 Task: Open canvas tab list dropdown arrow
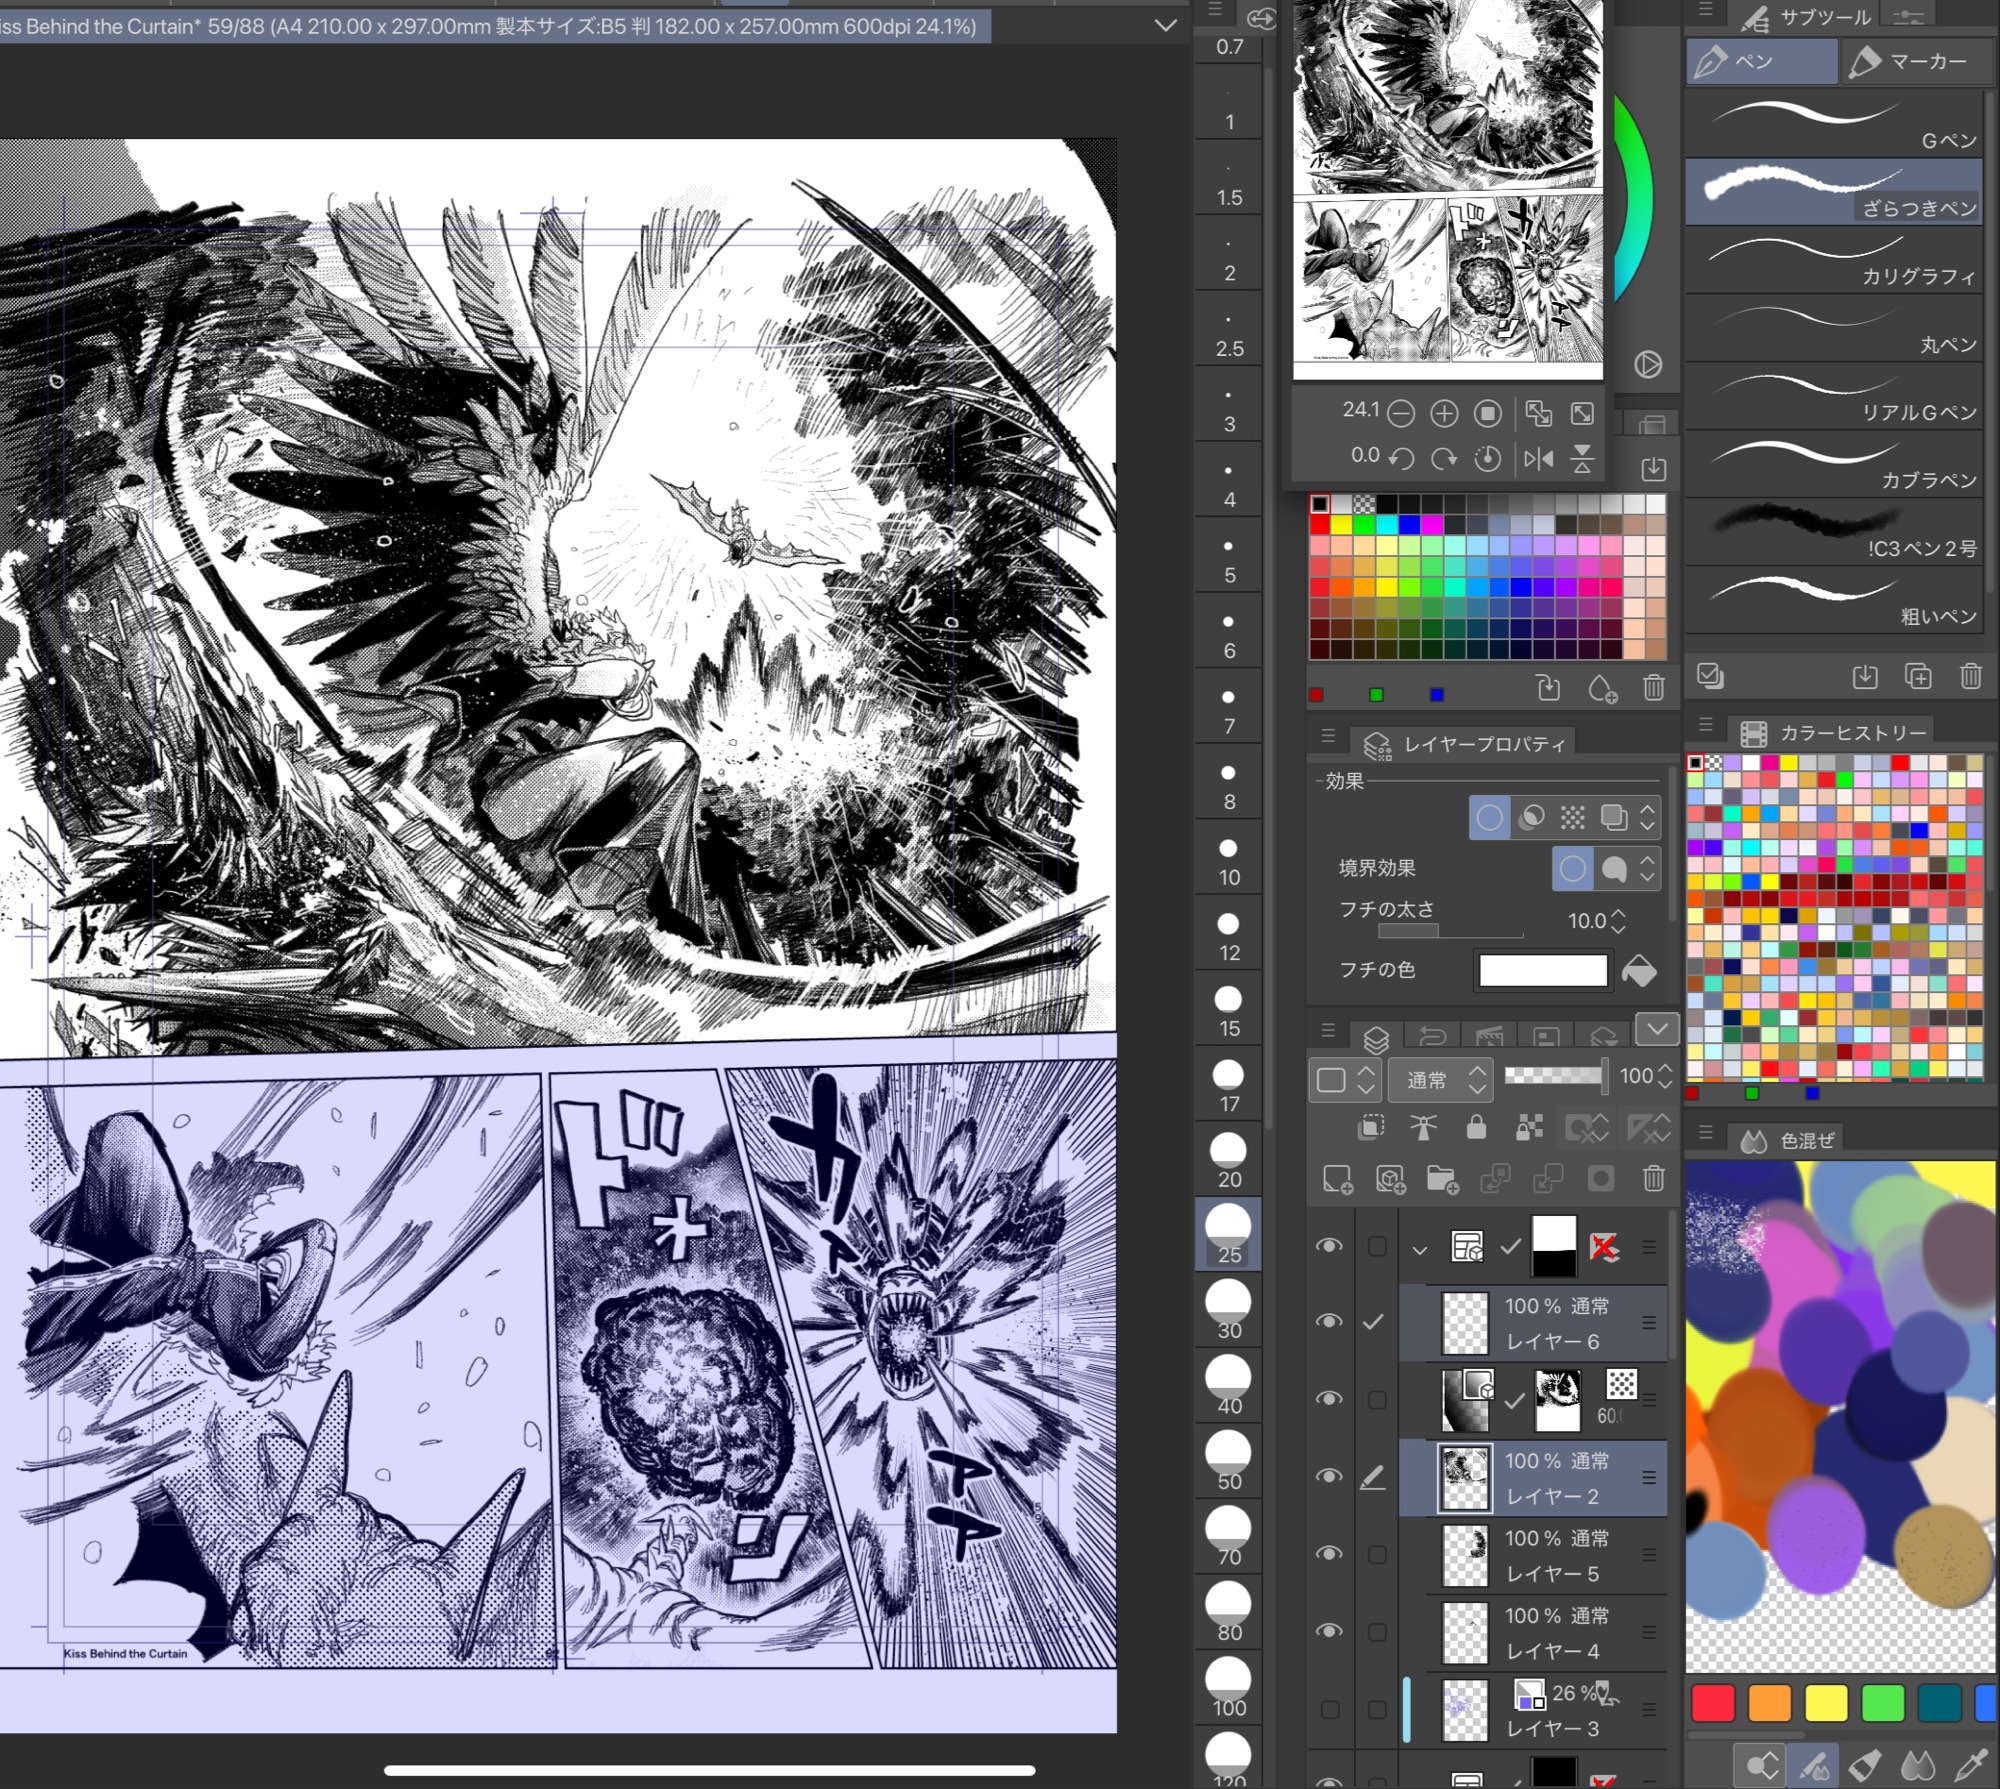[x=1165, y=25]
